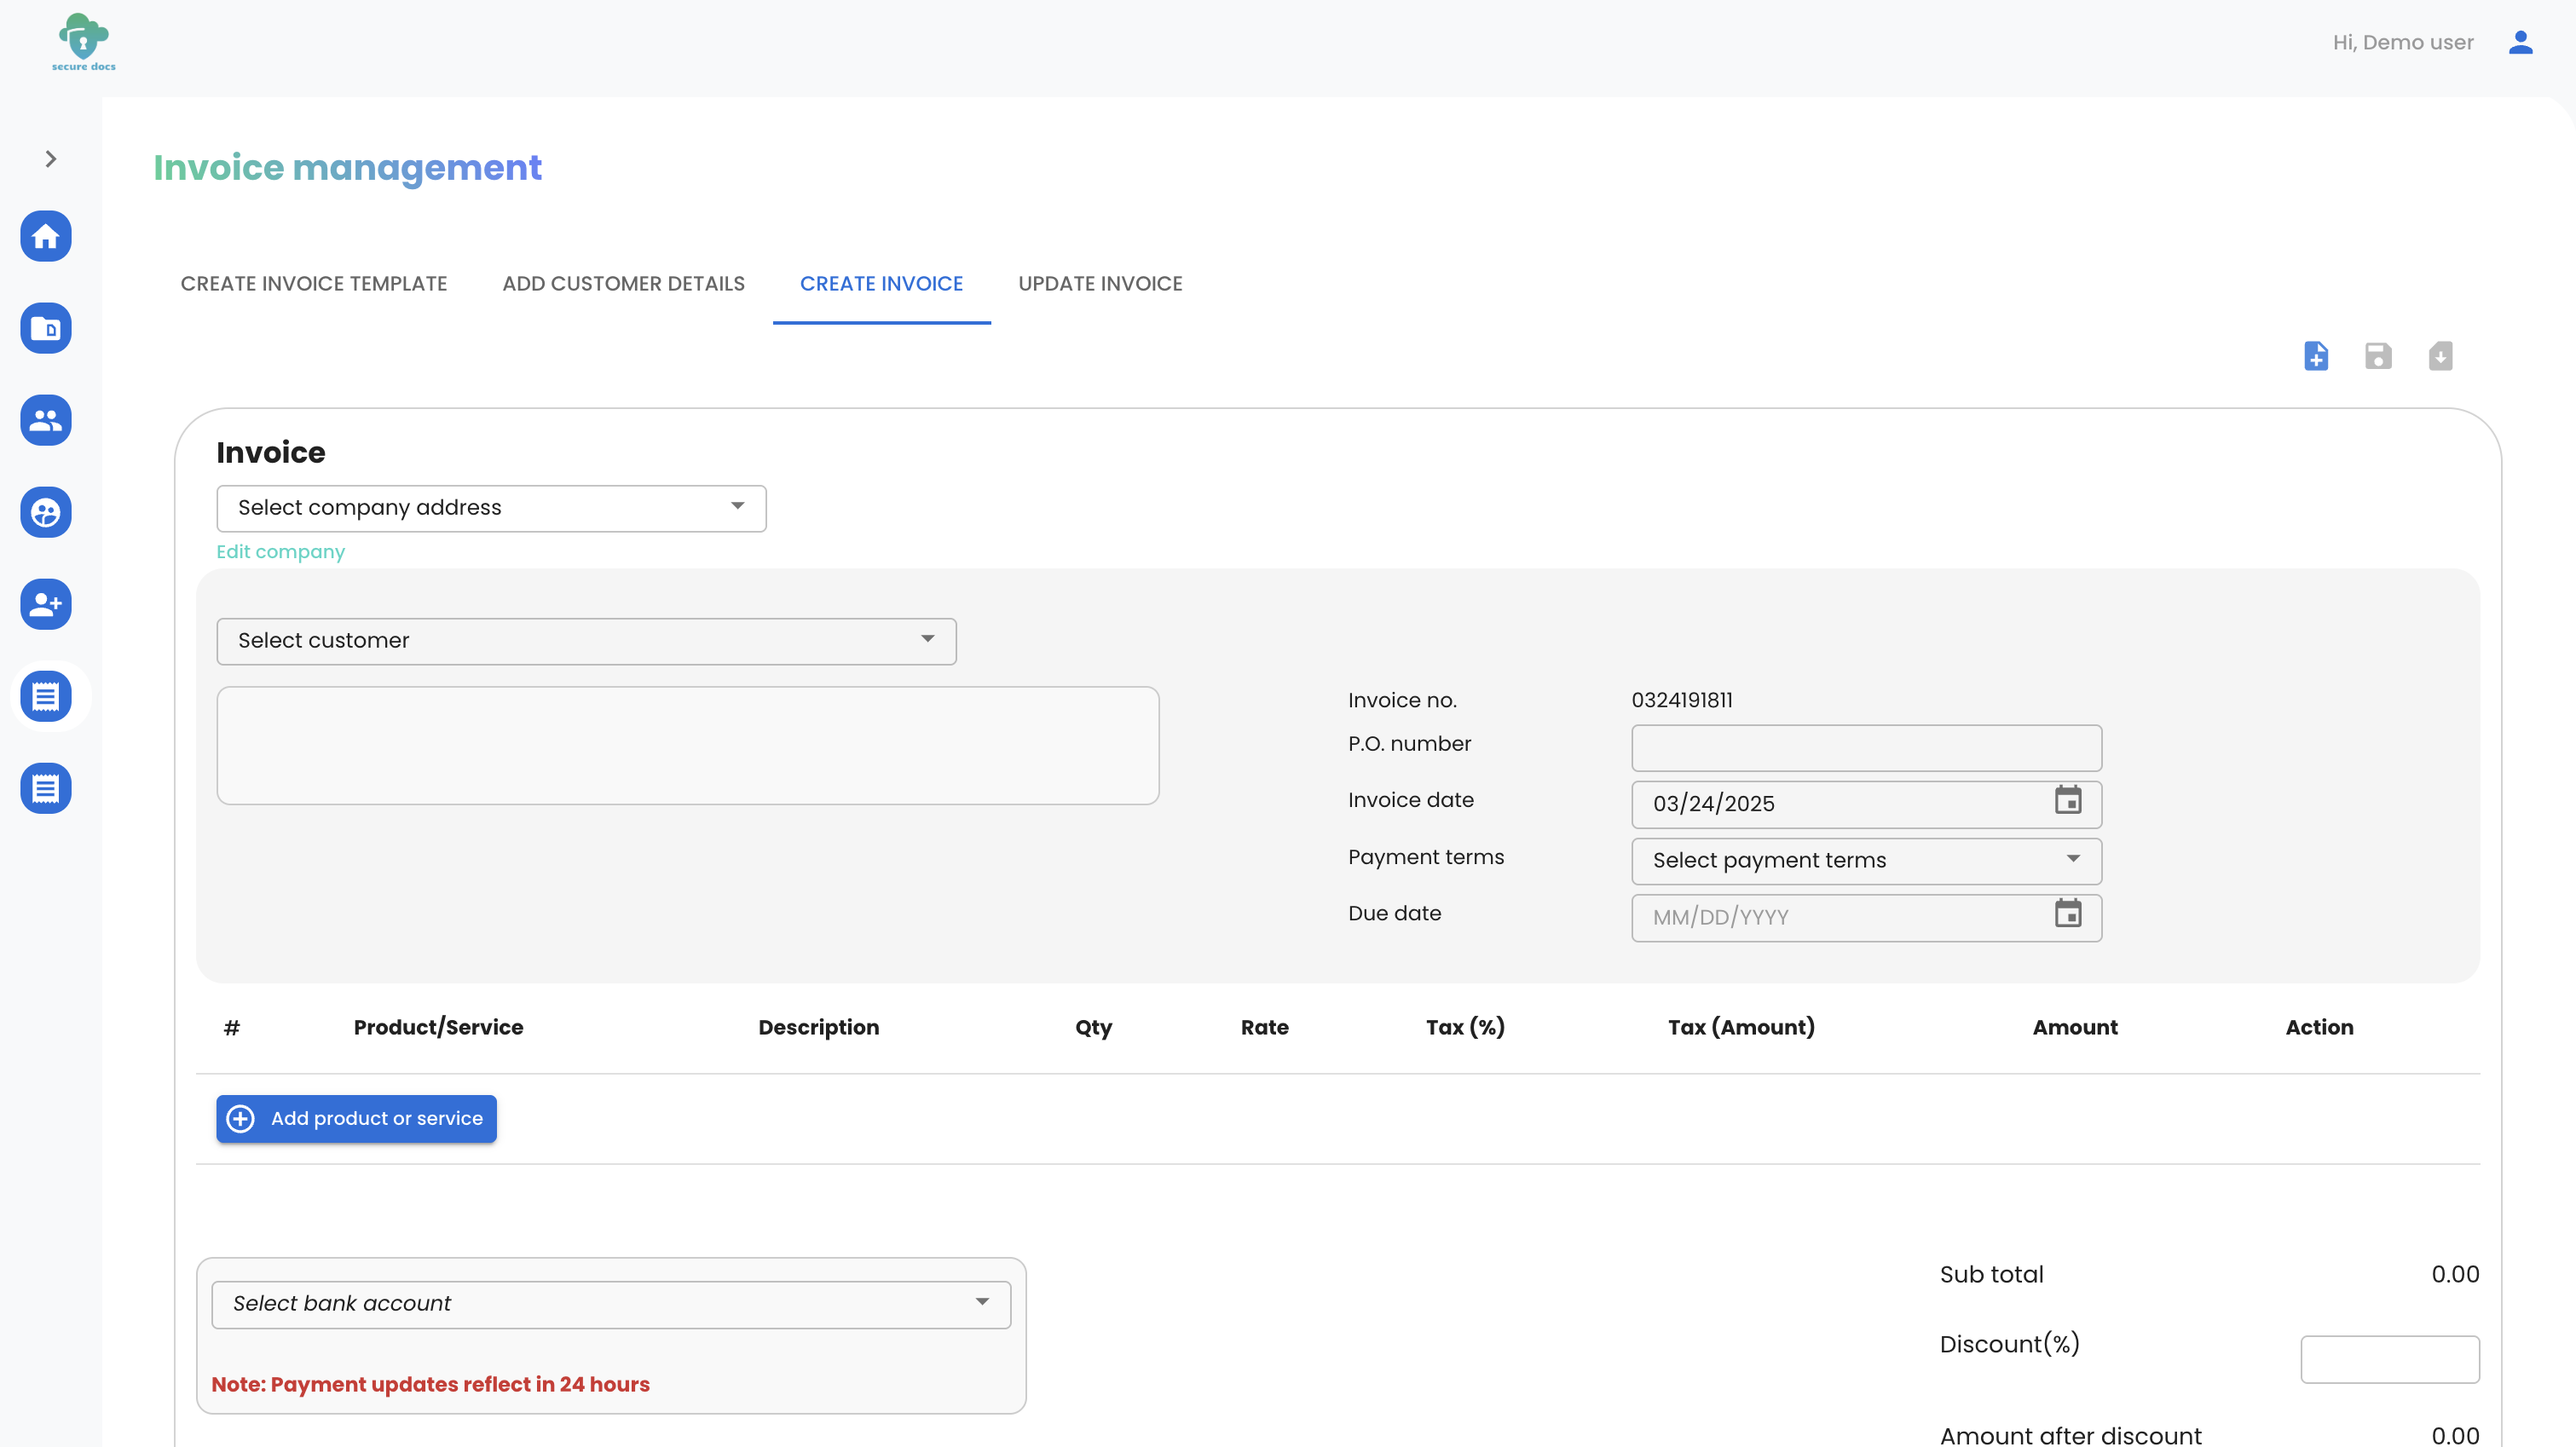2576x1447 pixels.
Task: Click the Description column header
Action: (x=818, y=1027)
